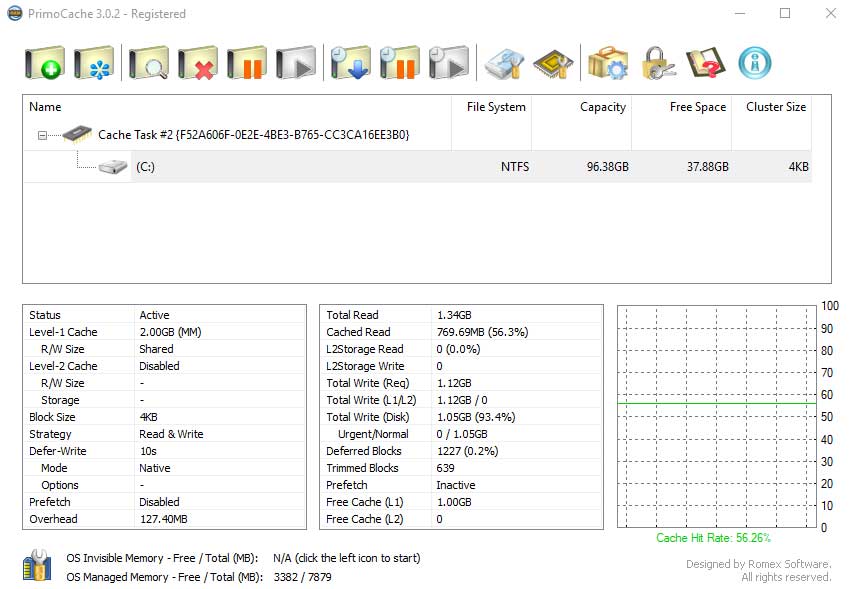
Task: Click the drive icon with red X
Action: [x=198, y=62]
